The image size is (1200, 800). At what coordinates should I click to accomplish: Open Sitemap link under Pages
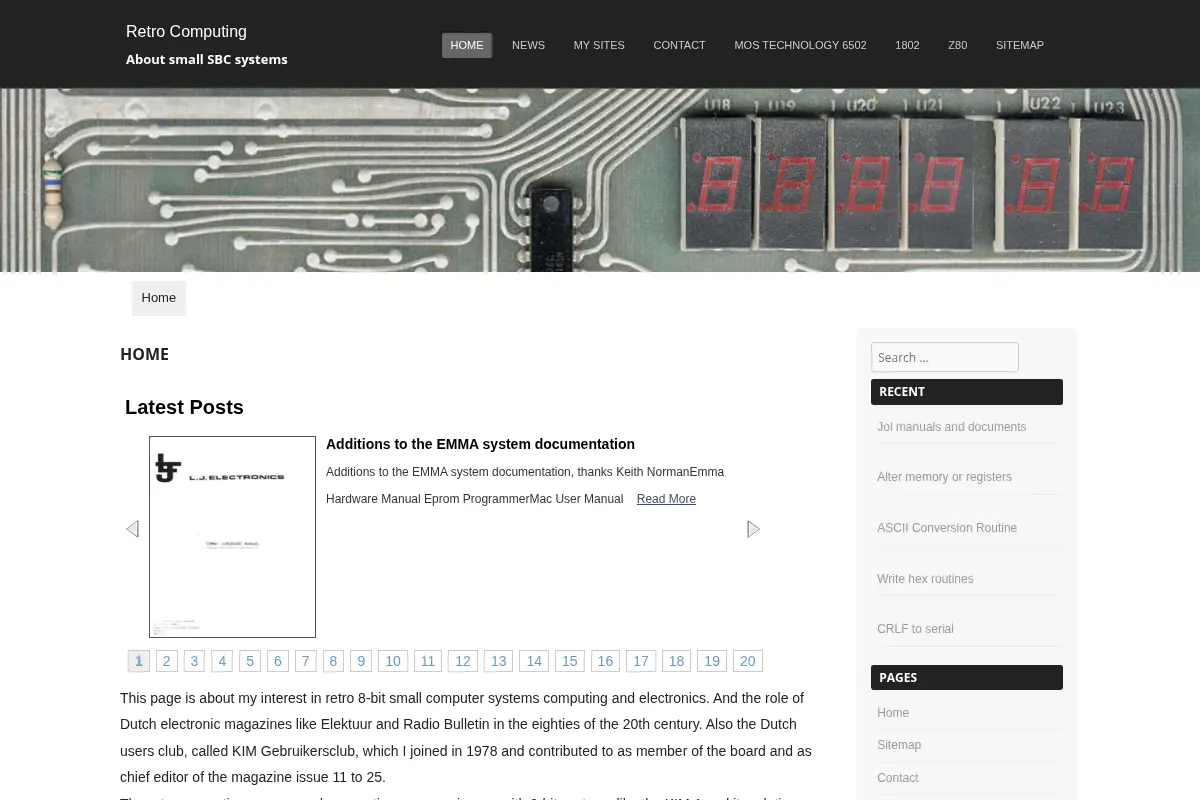[x=899, y=745]
